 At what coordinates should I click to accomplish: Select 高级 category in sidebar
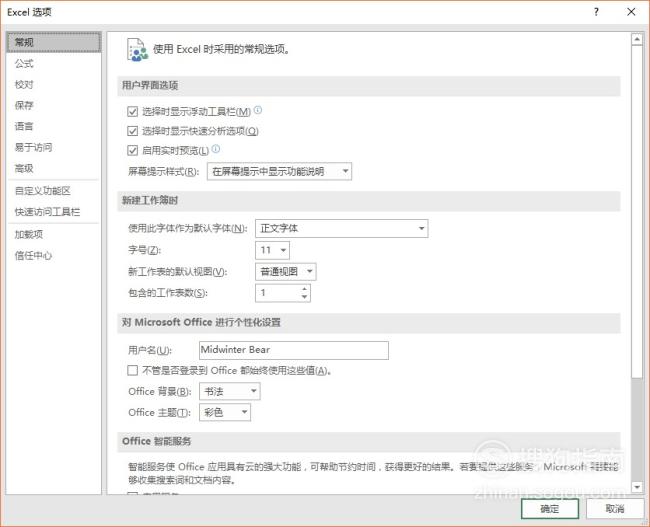(x=54, y=168)
